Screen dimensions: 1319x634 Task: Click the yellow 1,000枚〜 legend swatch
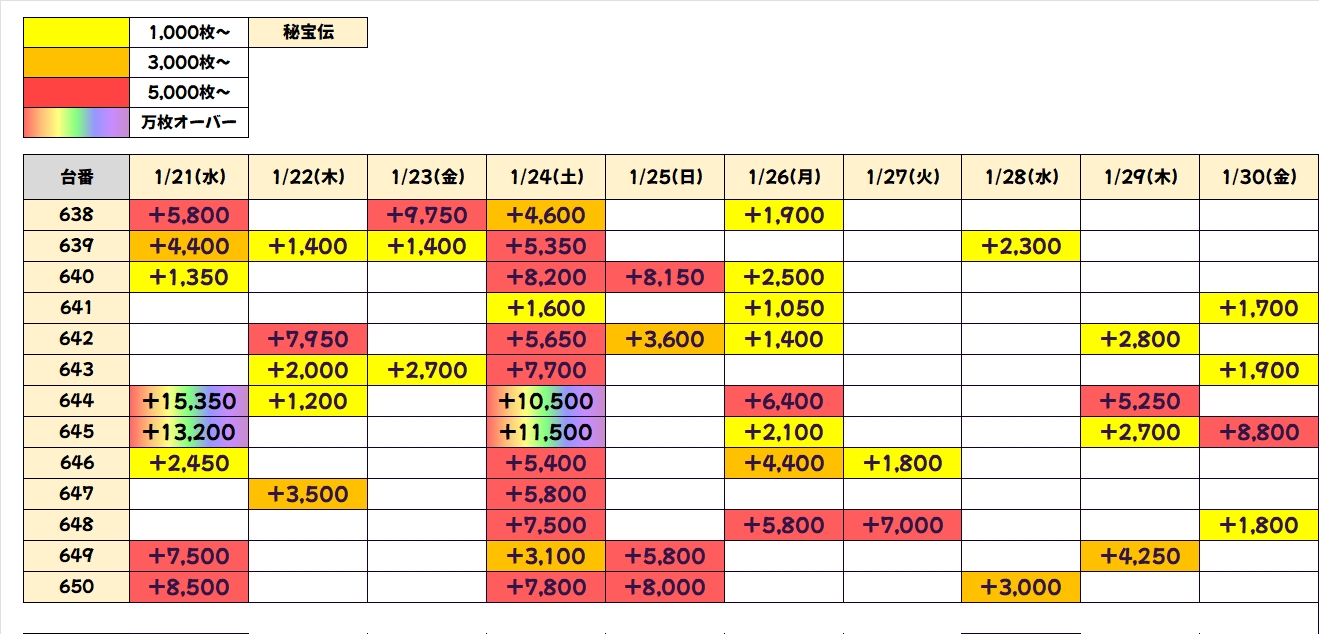pos(76,33)
